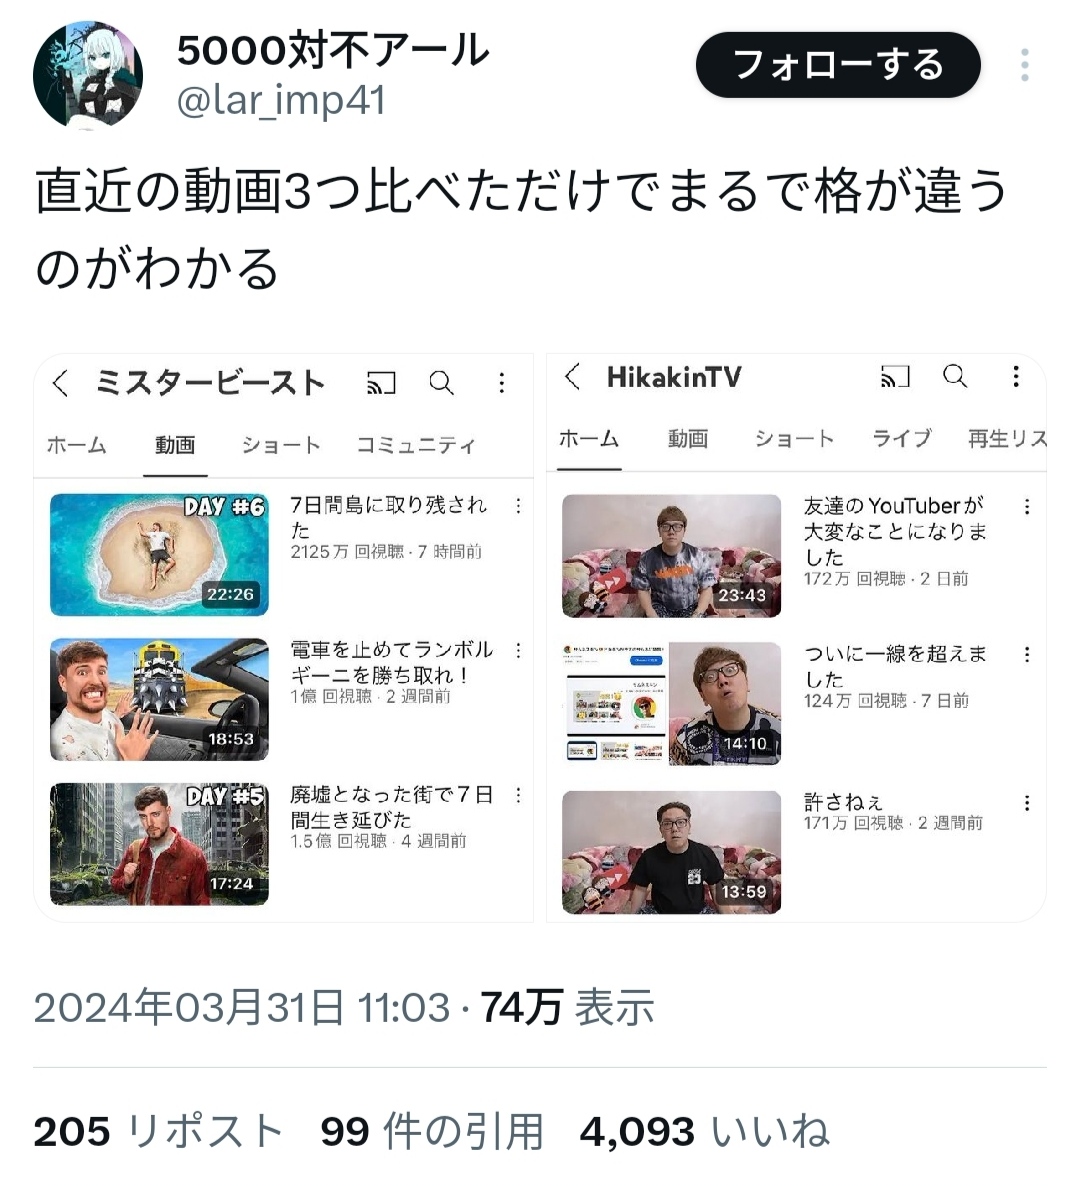The image size is (1080, 1186).
Task: Open the tweet's three-dot options menu
Action: click(x=1025, y=65)
